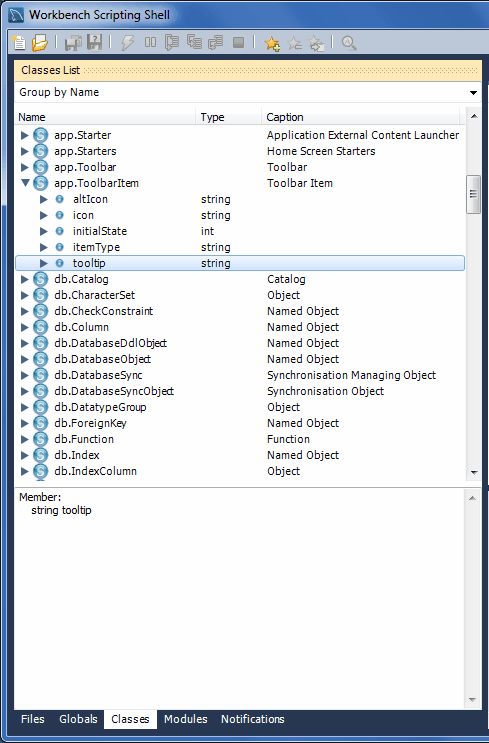Select the db.DatabaseObject row
Viewport: 489px width, 743px height.
240,359
